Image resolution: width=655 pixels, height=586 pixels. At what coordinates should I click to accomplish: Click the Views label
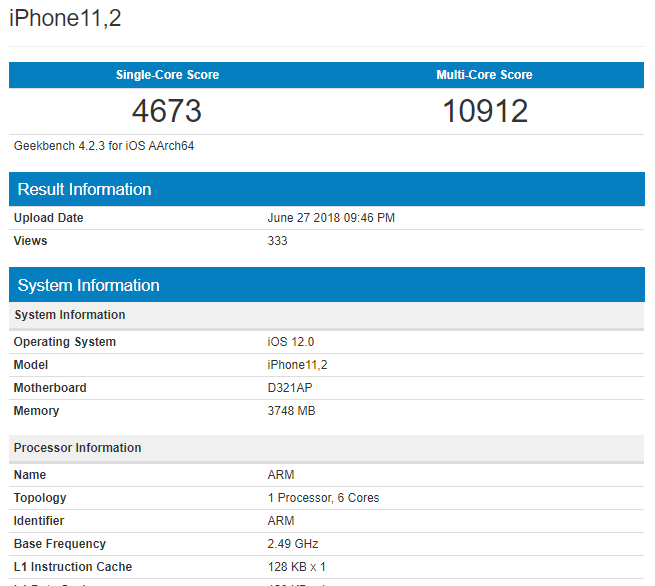[x=30, y=241]
